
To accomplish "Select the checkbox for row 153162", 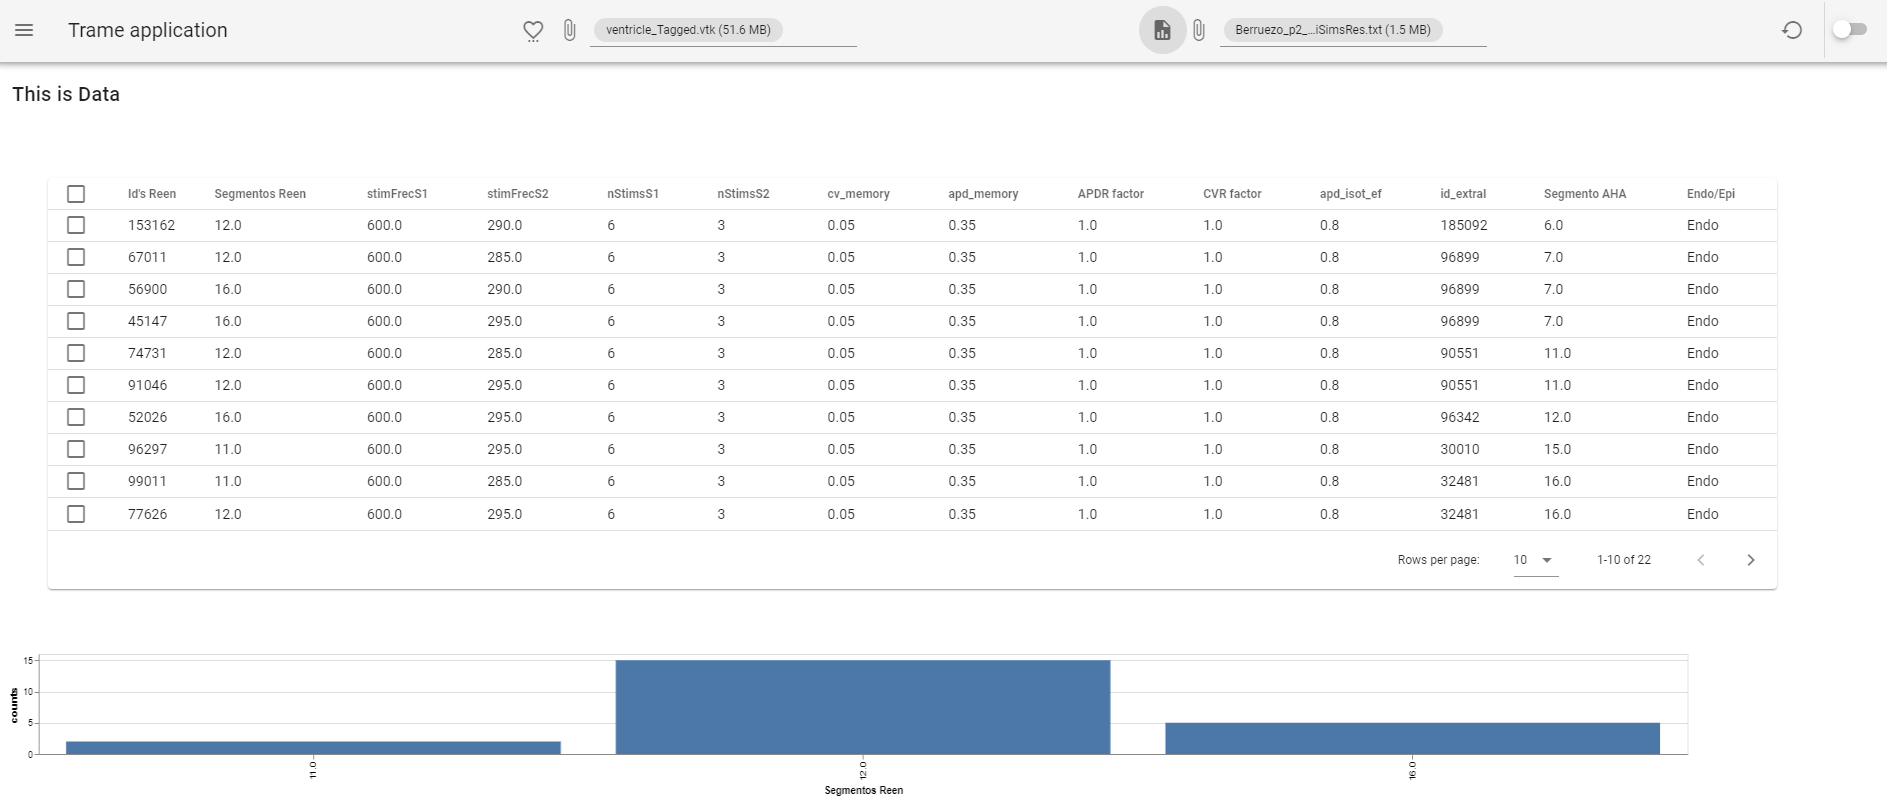I will pos(76,225).
